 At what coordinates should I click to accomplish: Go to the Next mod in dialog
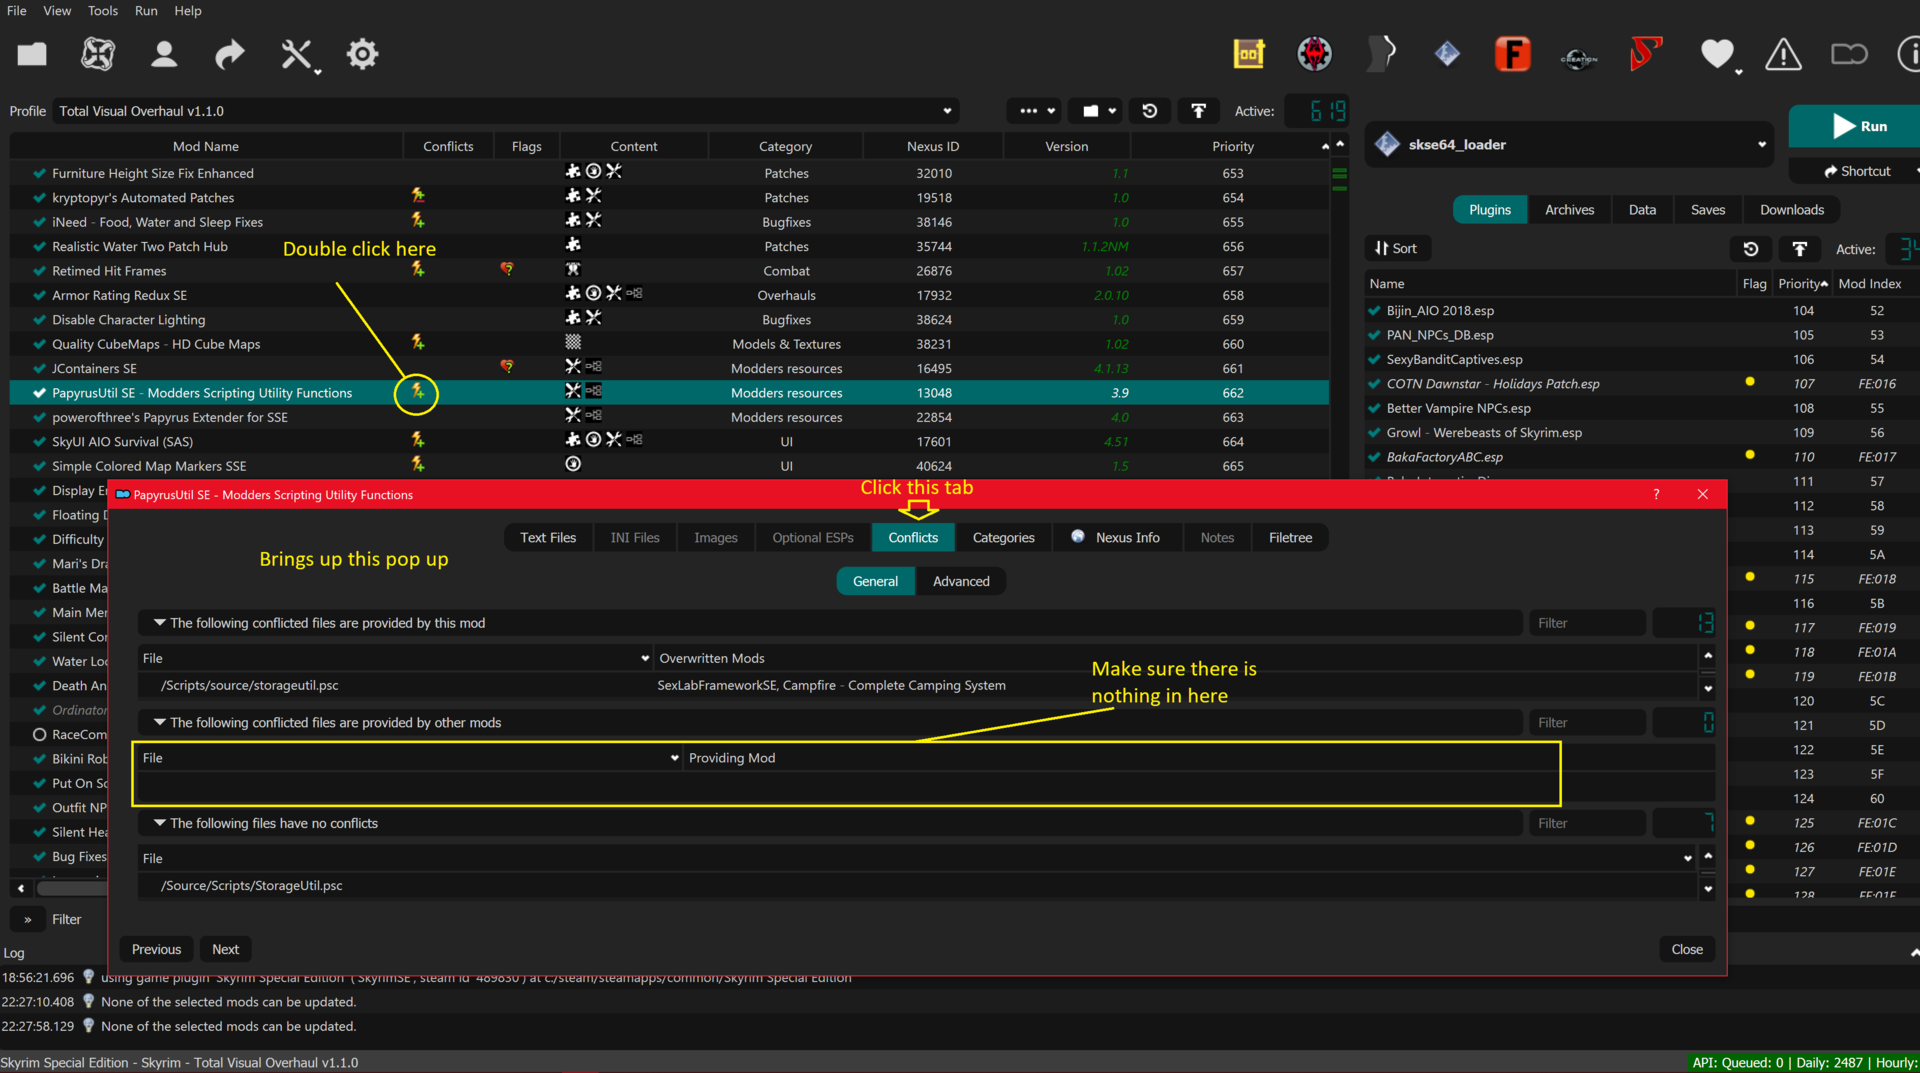point(225,949)
